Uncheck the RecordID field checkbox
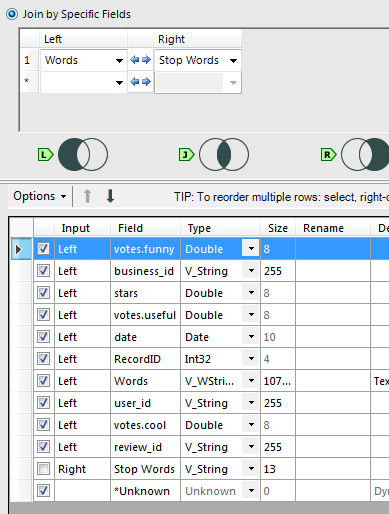389x514 pixels. coord(44,359)
